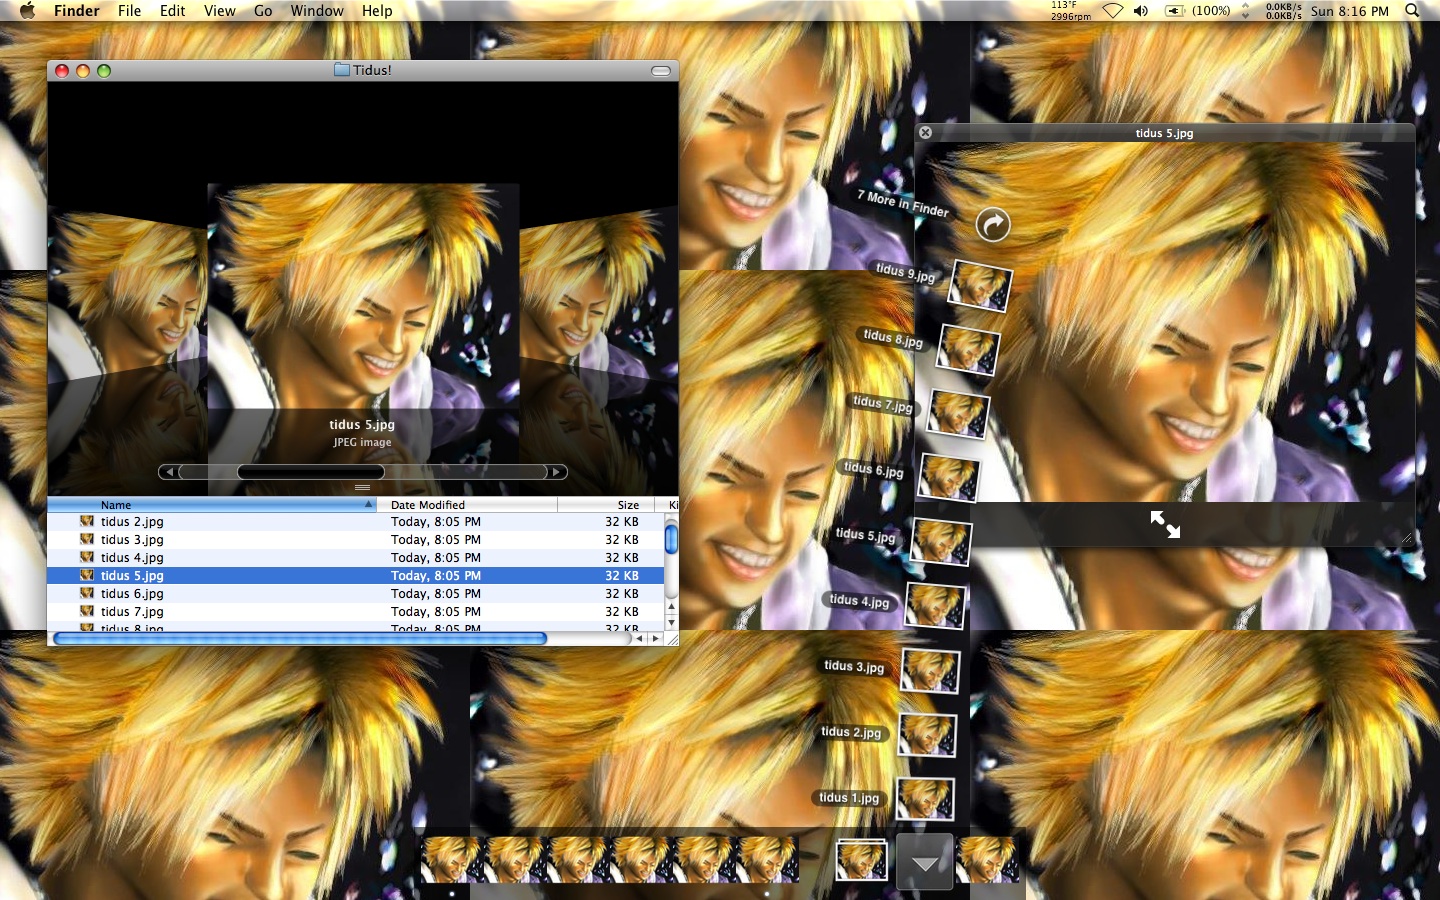
Task: Click the highlighted tidus 5.jpg list row
Action: pos(356,576)
